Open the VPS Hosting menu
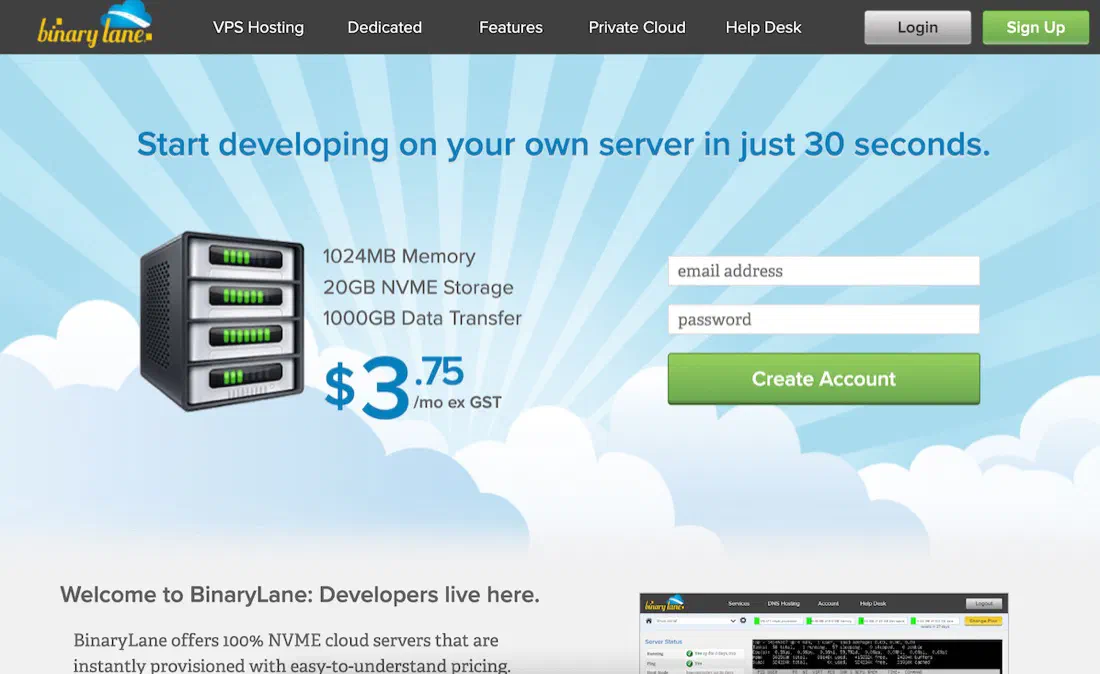 pos(258,27)
